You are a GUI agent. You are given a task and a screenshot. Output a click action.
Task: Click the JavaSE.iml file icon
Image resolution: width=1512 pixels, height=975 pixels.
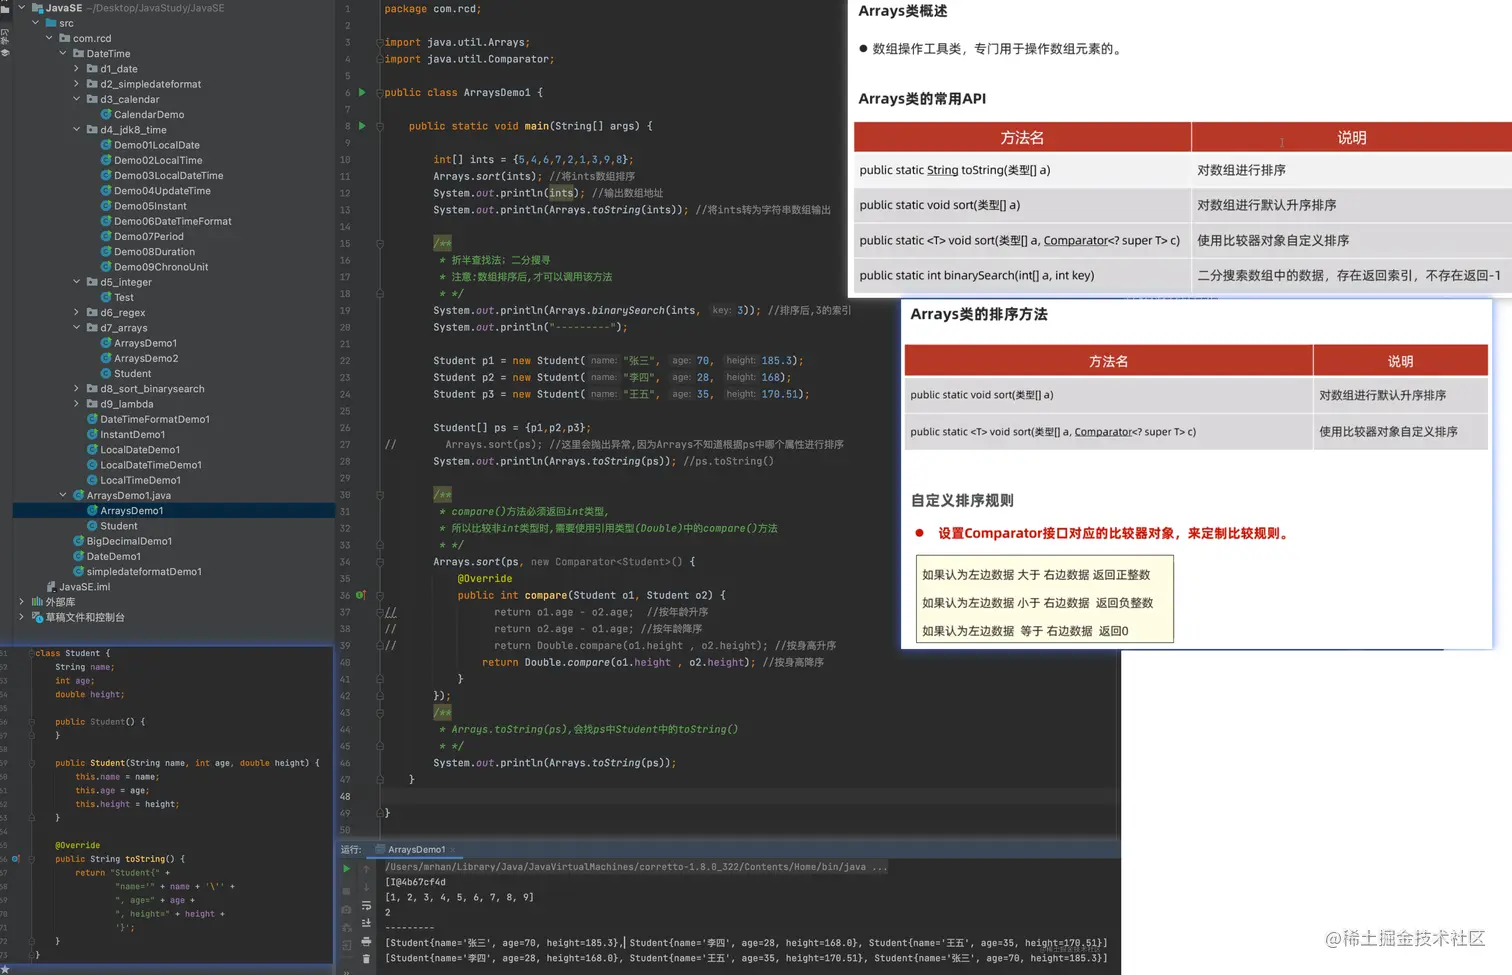coord(51,587)
